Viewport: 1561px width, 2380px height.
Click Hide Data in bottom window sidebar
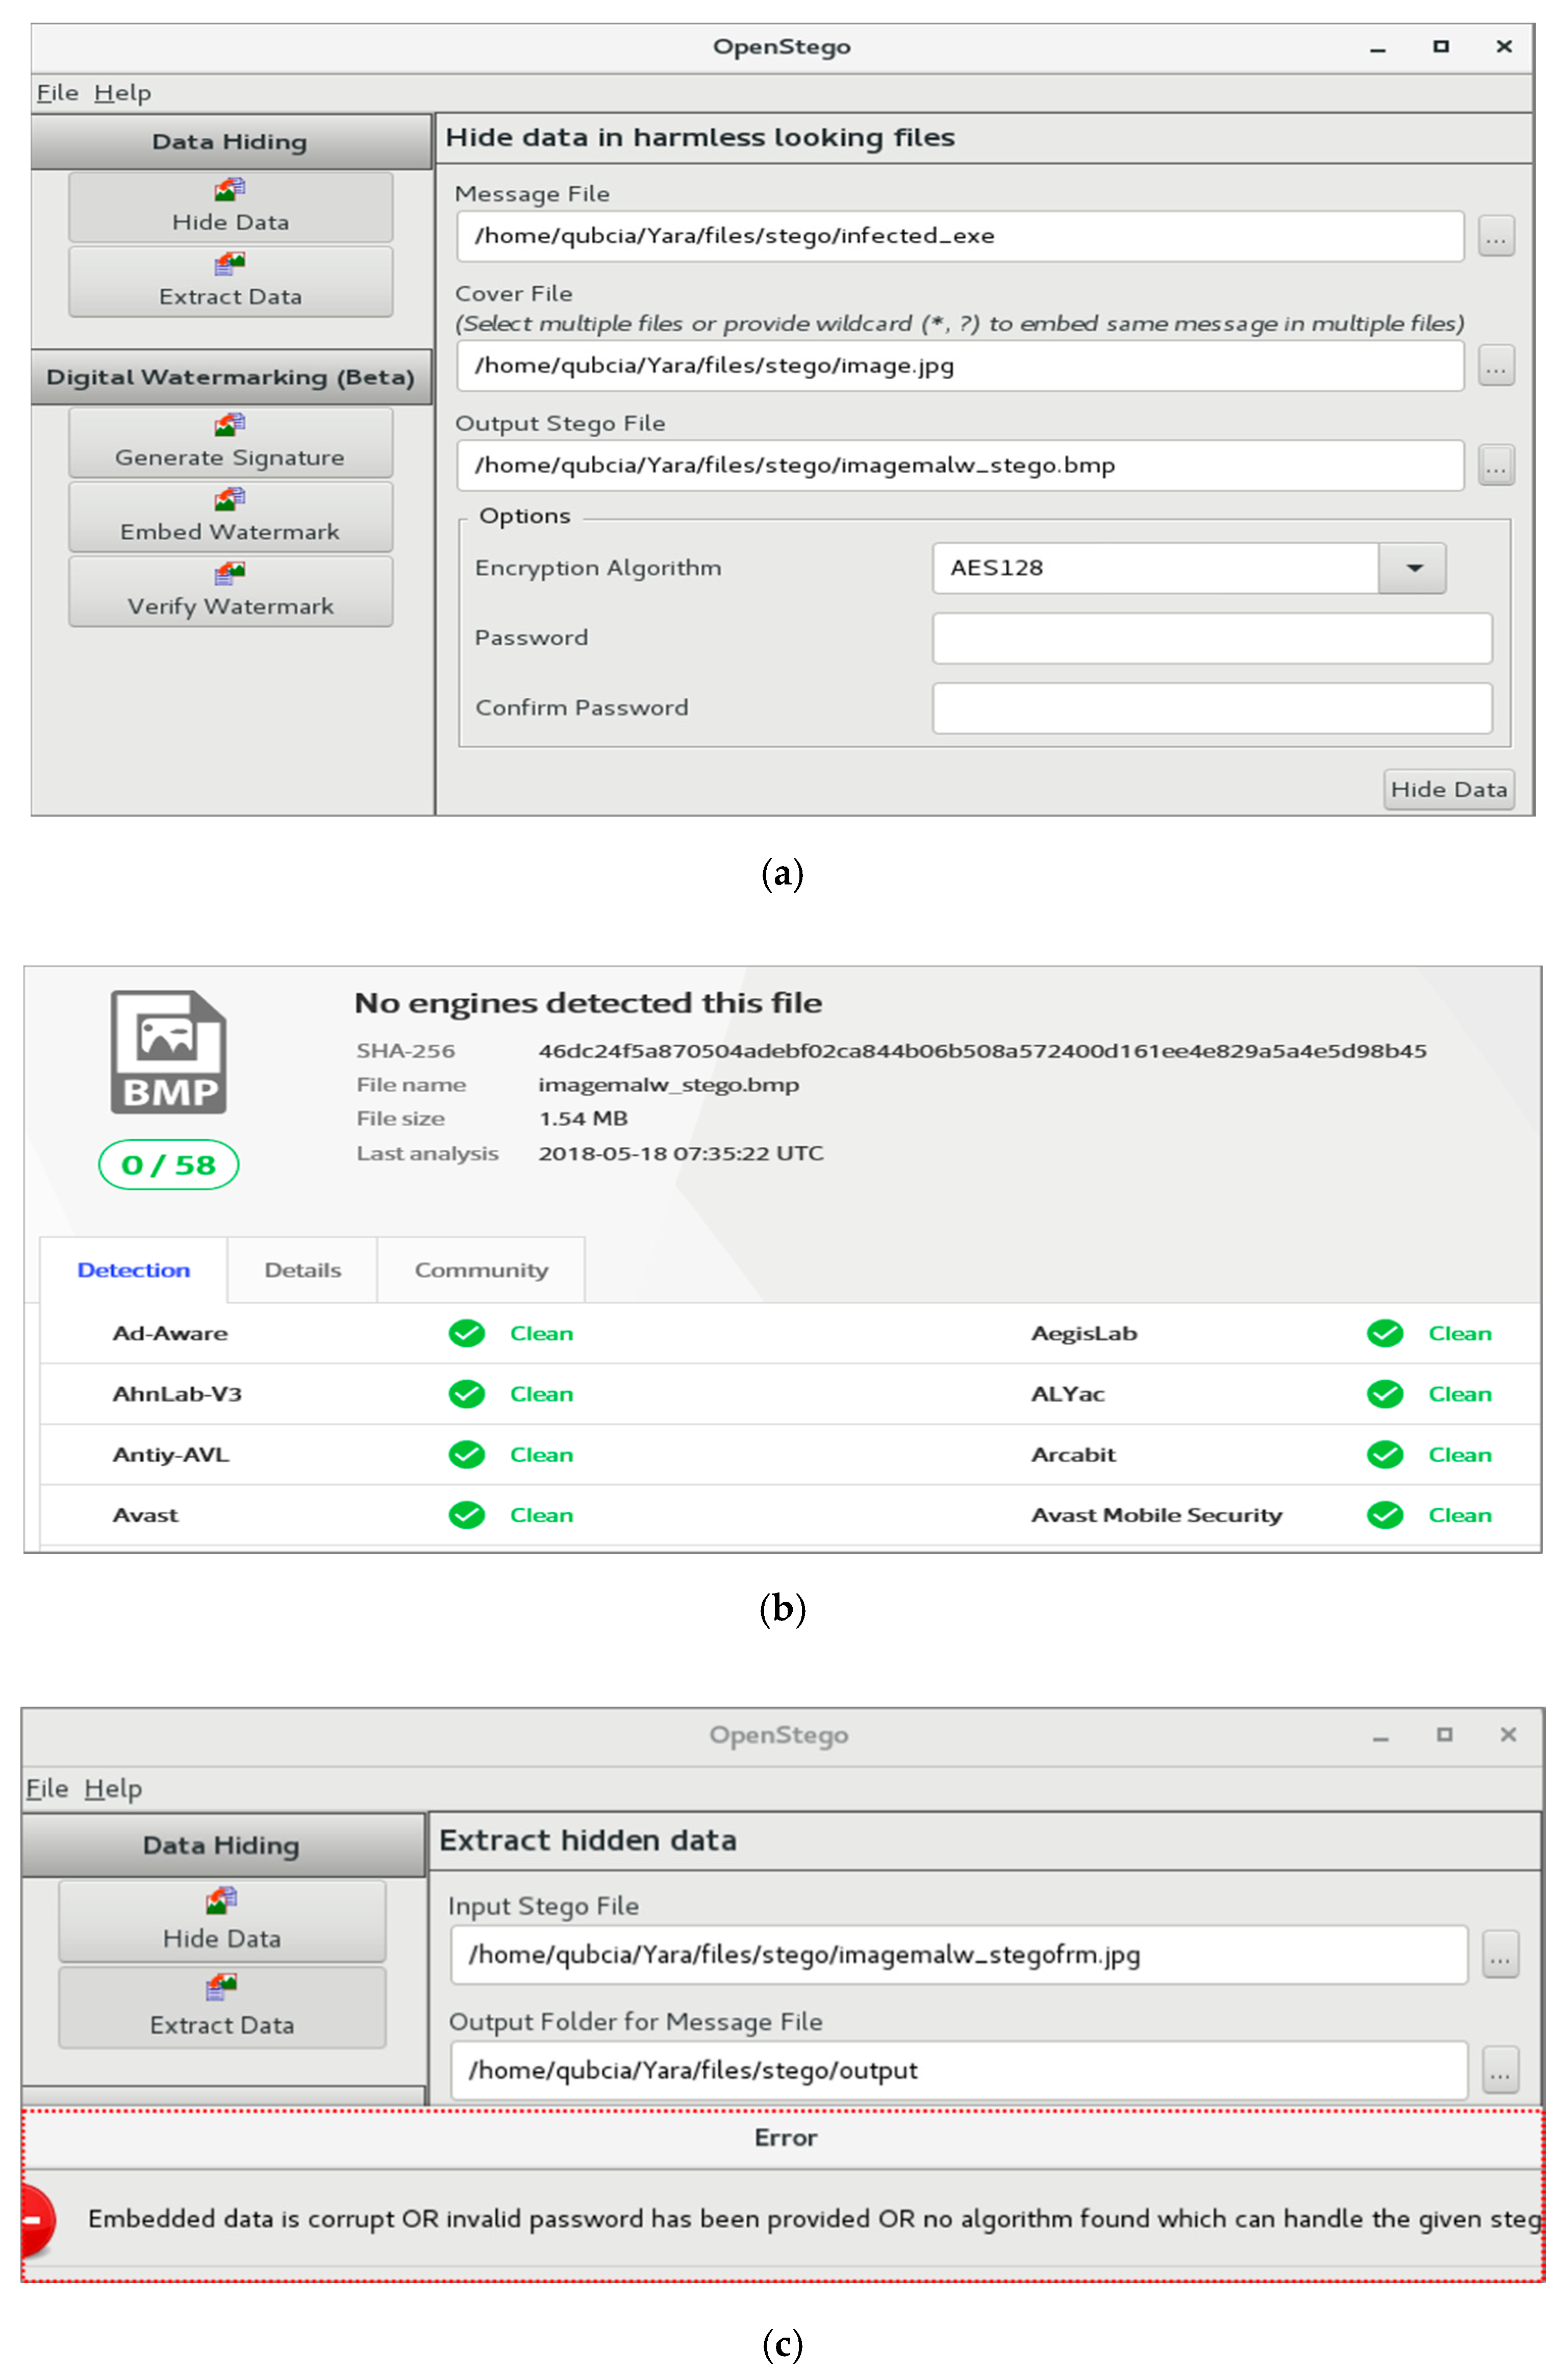pyautogui.click(x=222, y=1921)
